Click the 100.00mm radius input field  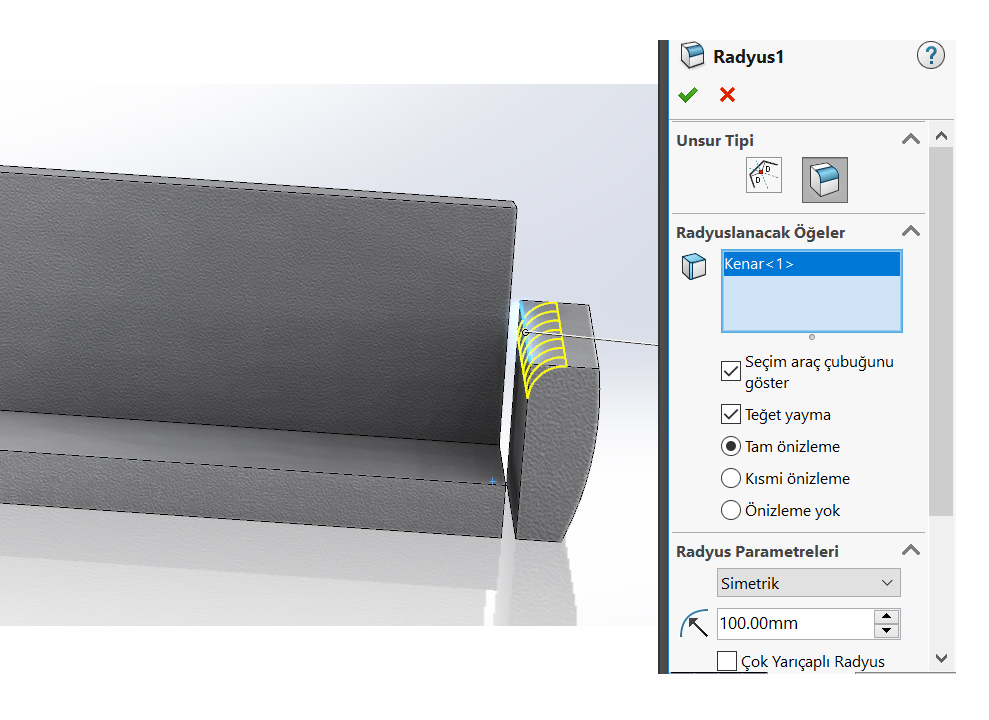point(796,624)
